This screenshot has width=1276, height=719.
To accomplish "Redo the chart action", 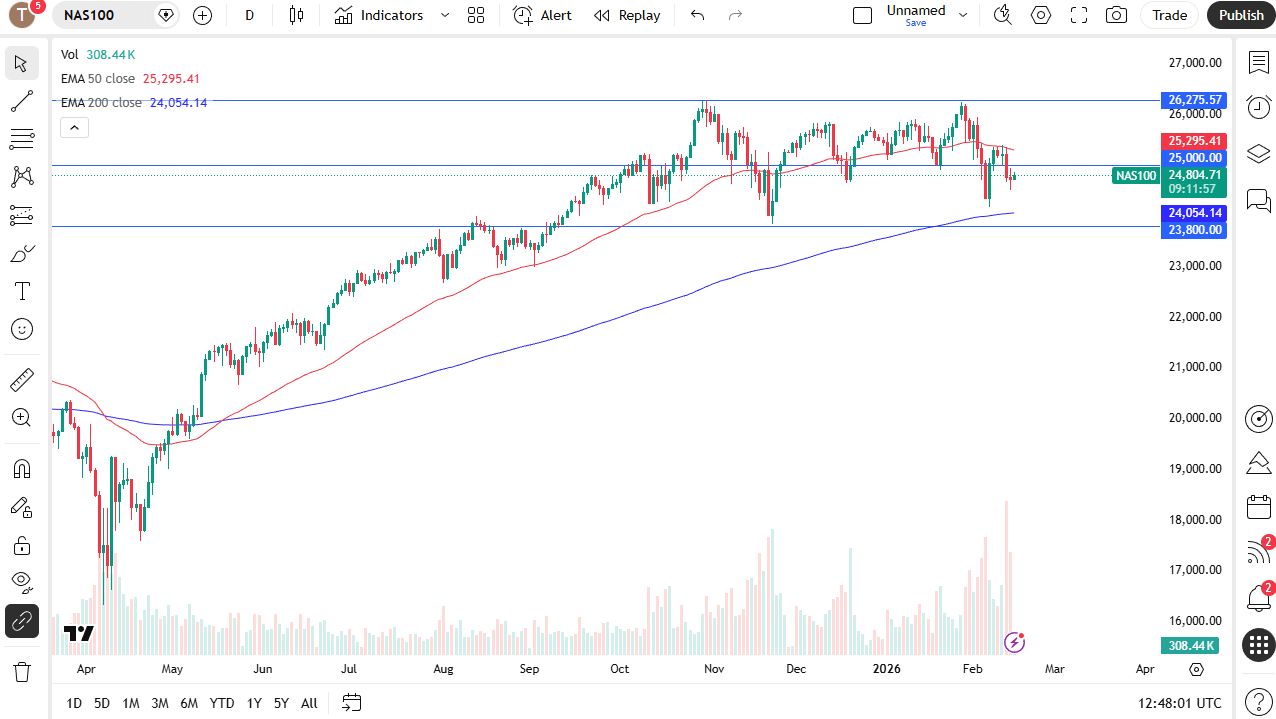I will 735,15.
